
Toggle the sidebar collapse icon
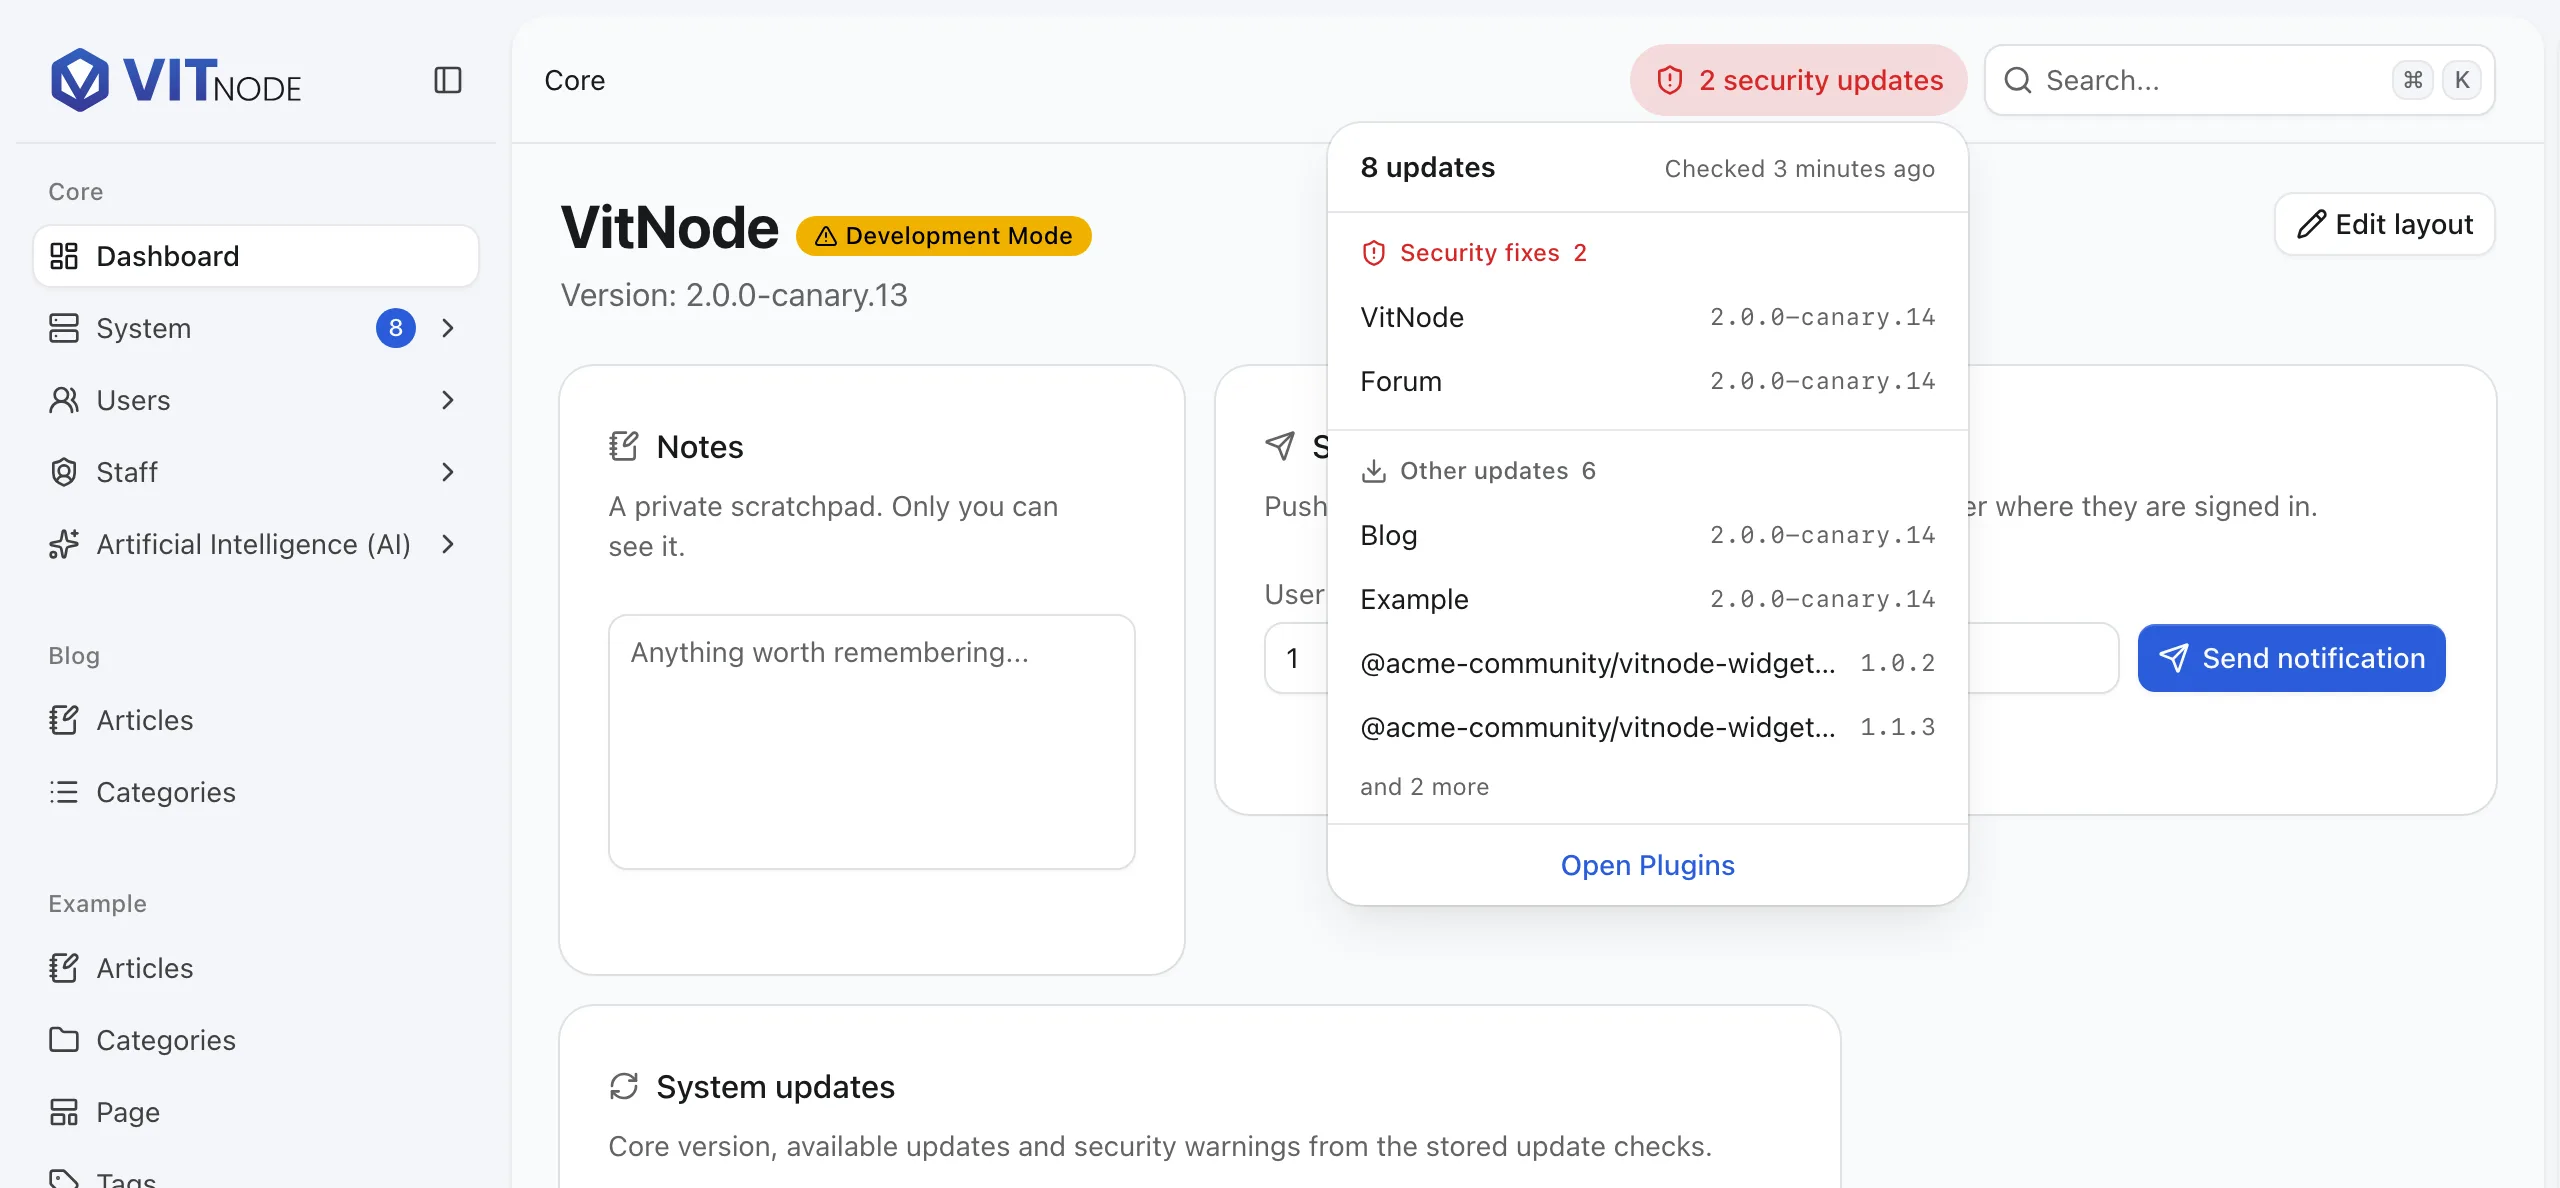tap(448, 80)
